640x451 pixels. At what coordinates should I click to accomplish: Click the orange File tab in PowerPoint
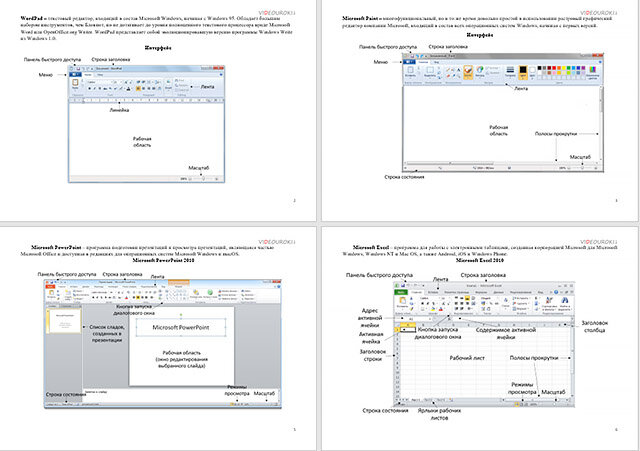(x=50, y=287)
